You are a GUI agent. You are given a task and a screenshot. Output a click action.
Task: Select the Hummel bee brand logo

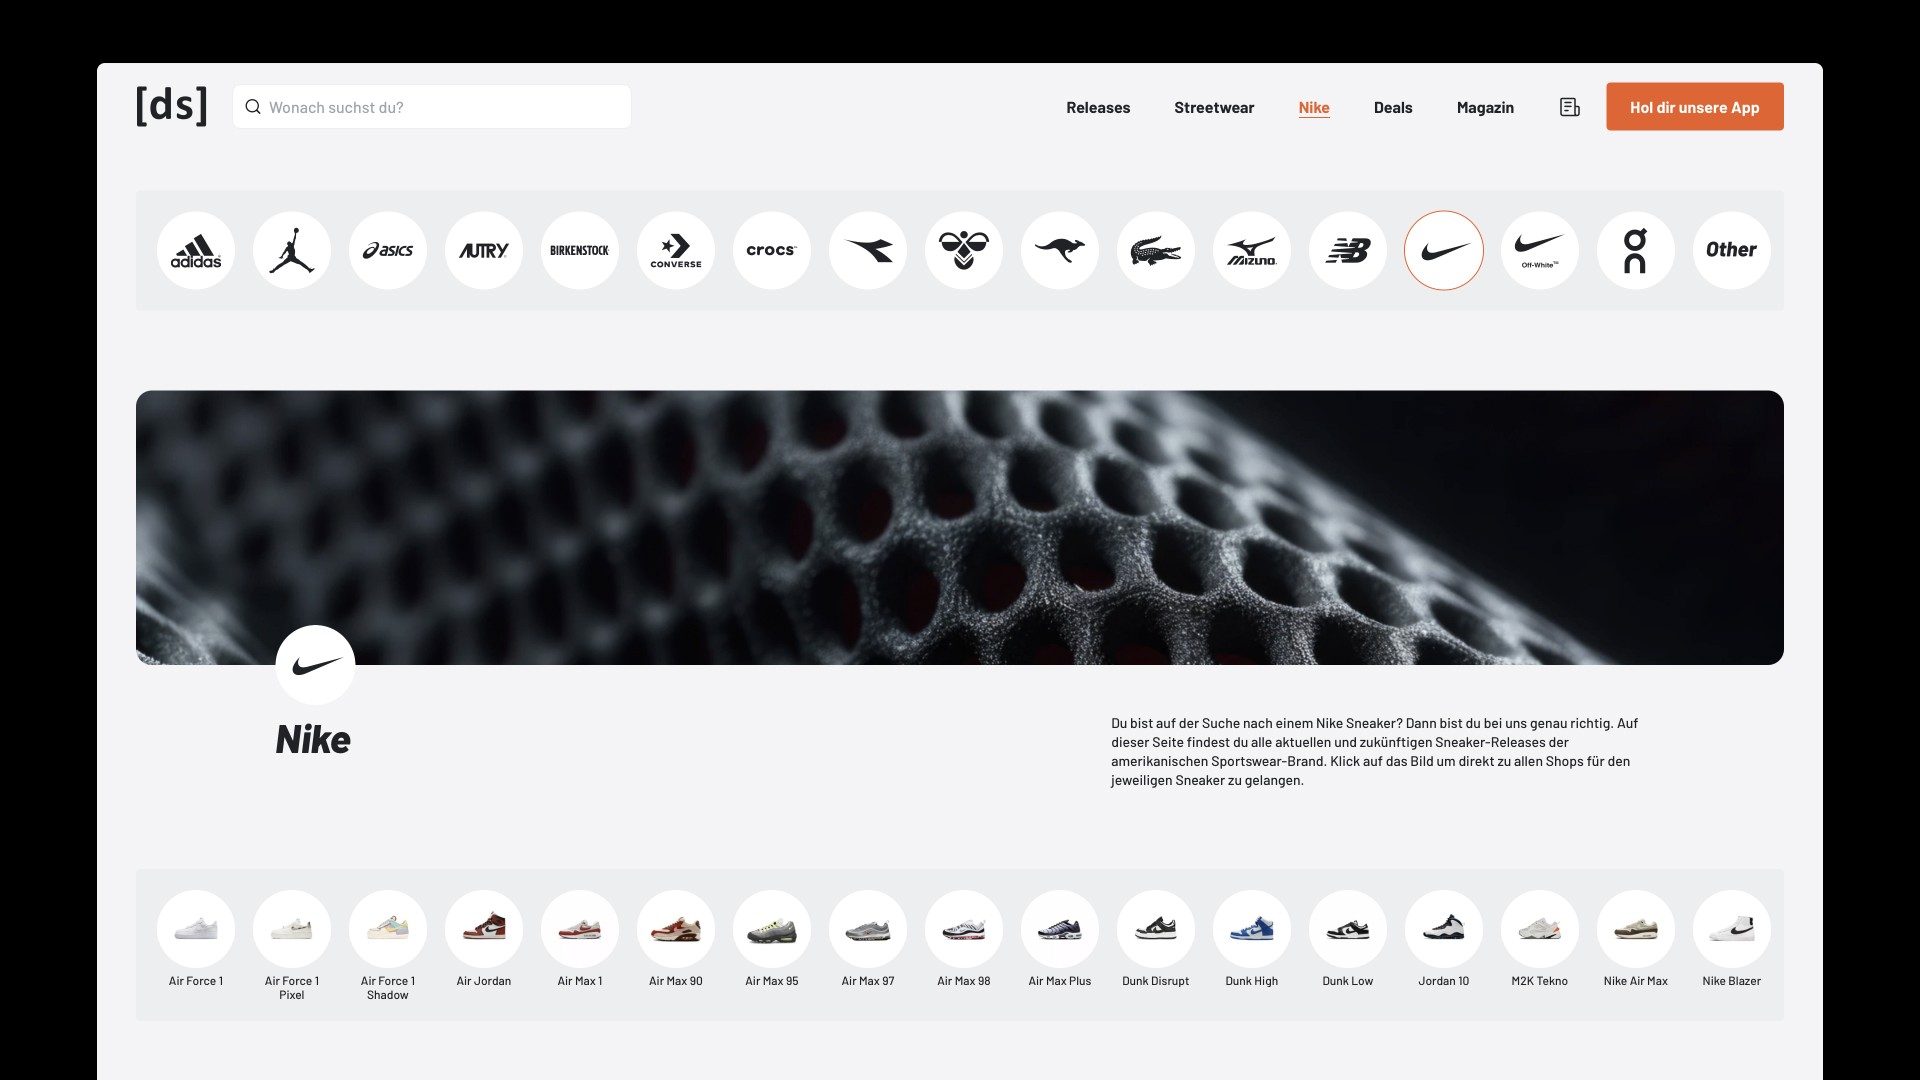point(964,250)
